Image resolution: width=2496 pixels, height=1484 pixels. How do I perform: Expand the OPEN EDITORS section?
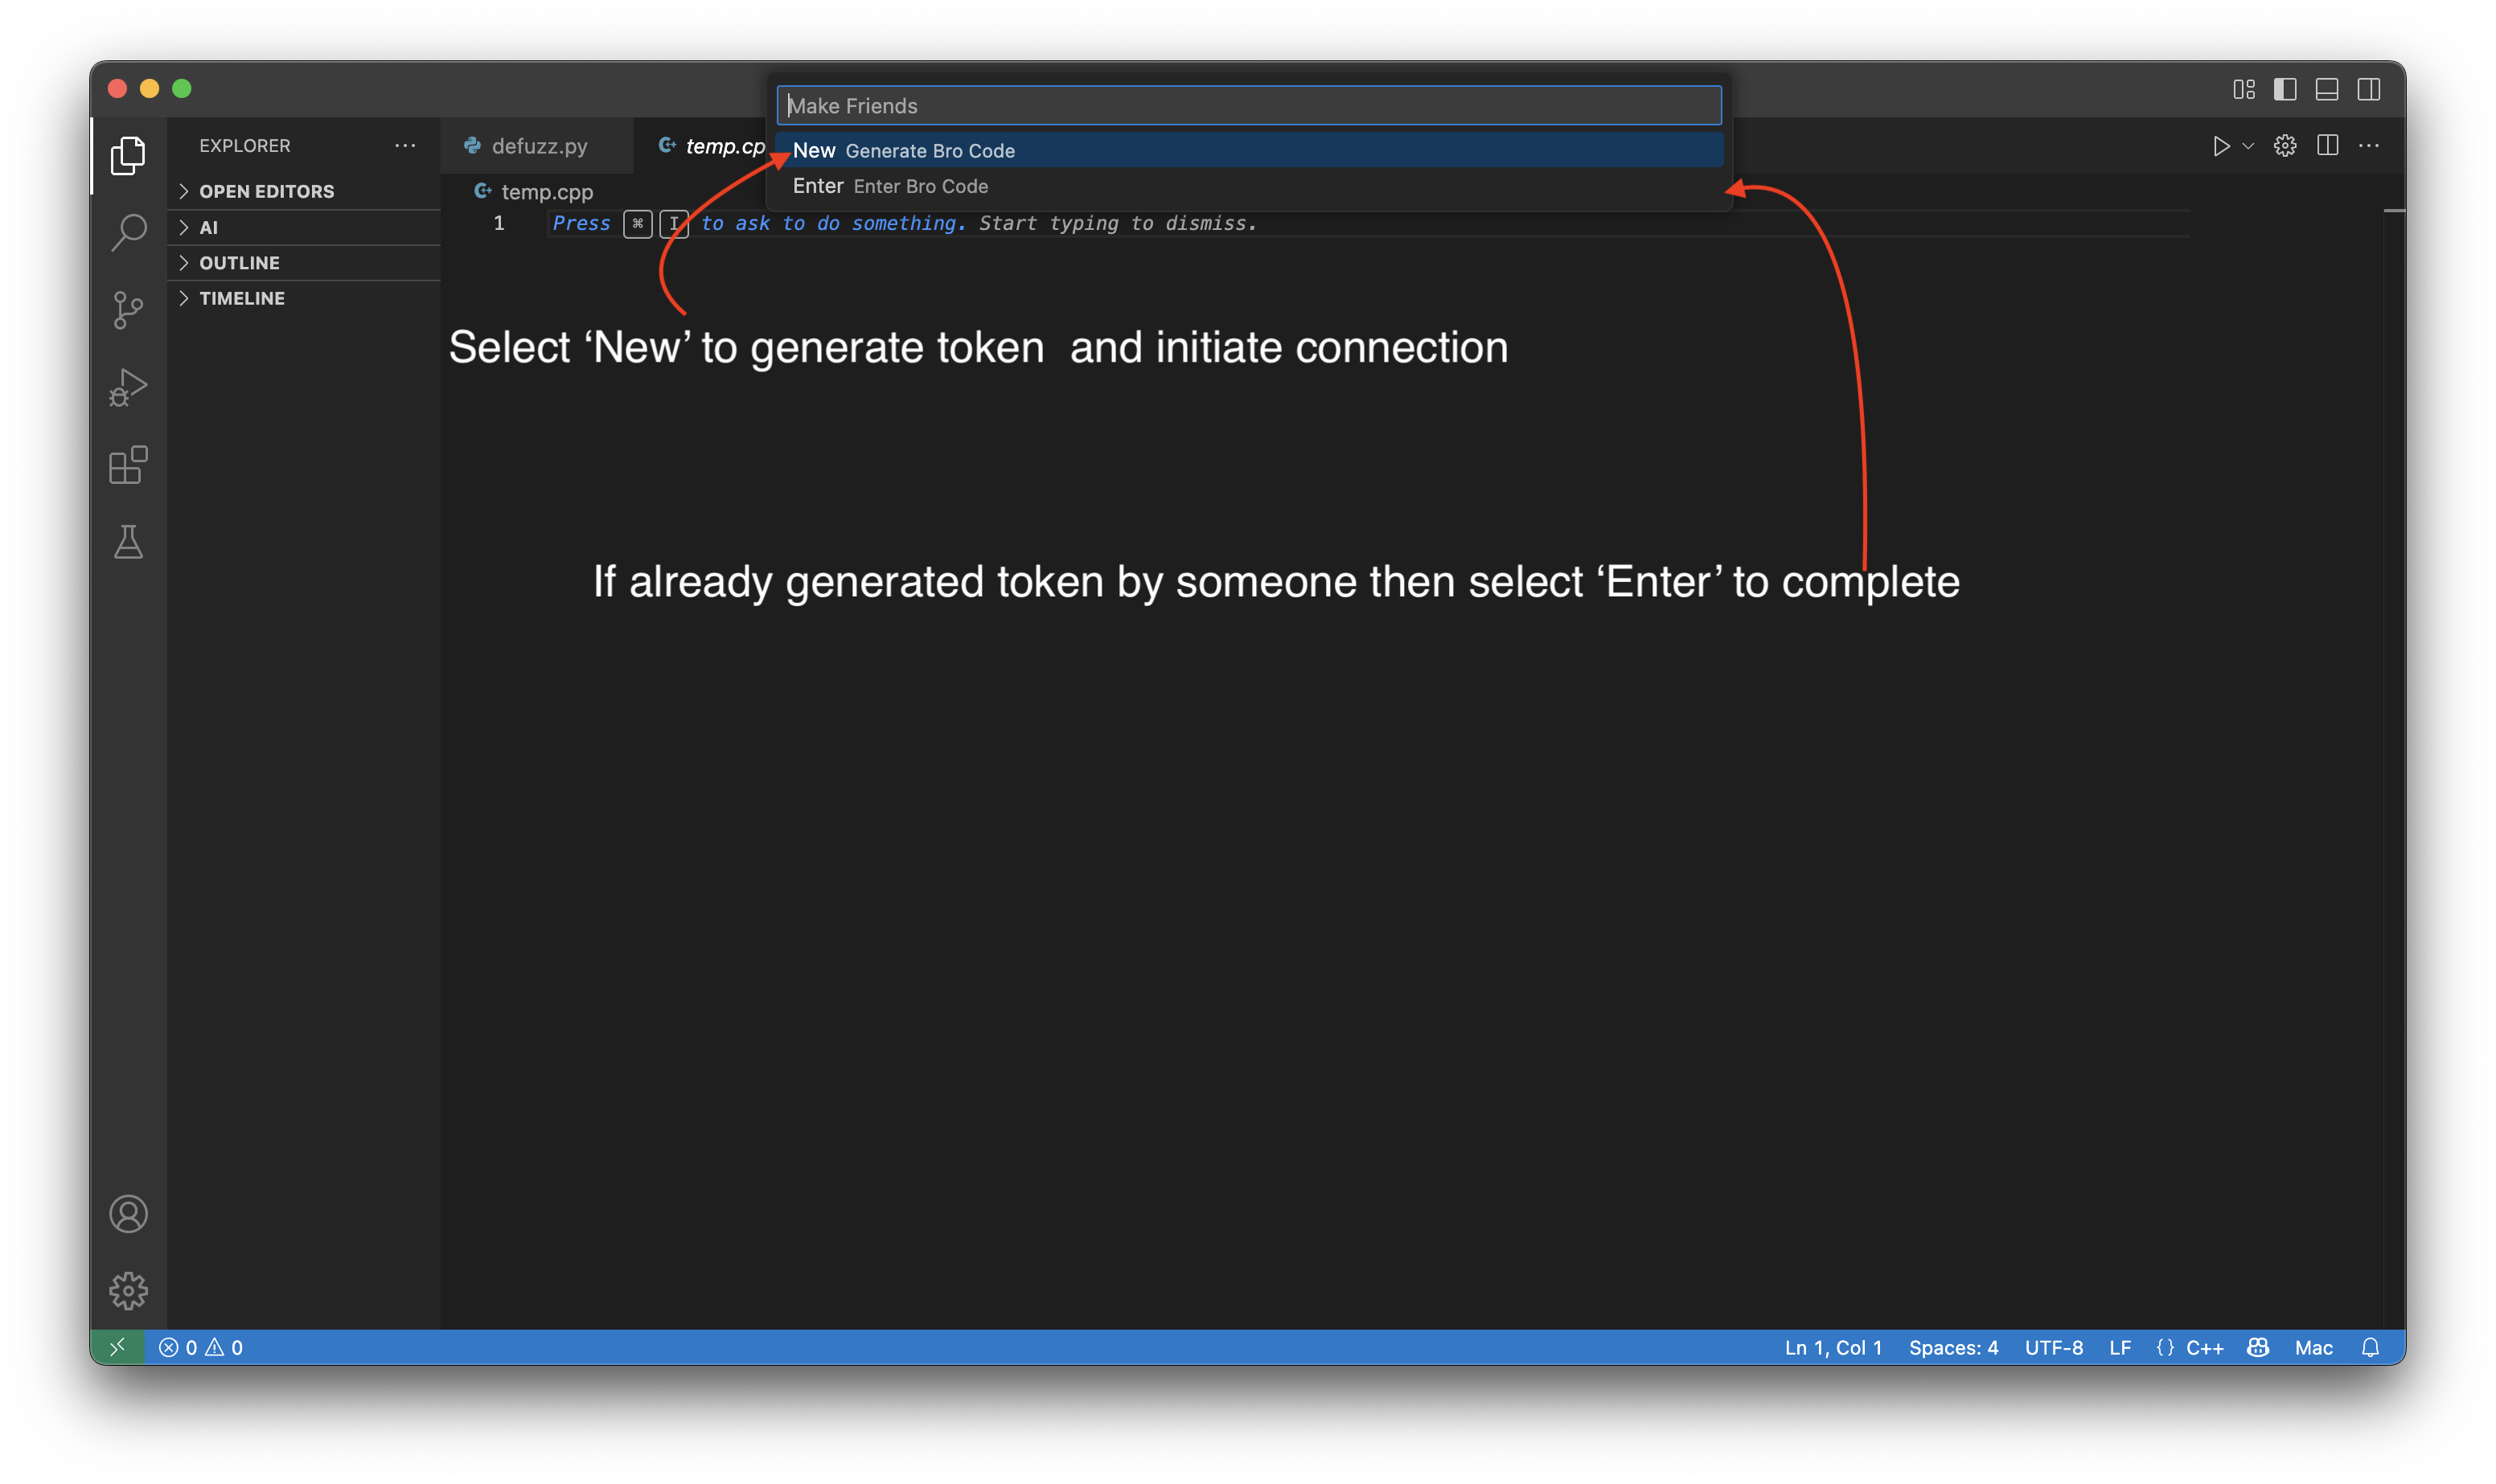[x=266, y=191]
